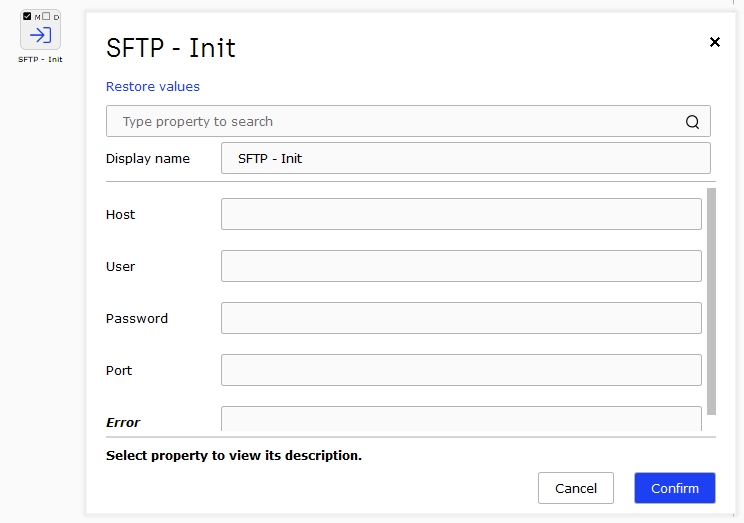Select the Password property label
This screenshot has height=523, width=744.
click(137, 318)
